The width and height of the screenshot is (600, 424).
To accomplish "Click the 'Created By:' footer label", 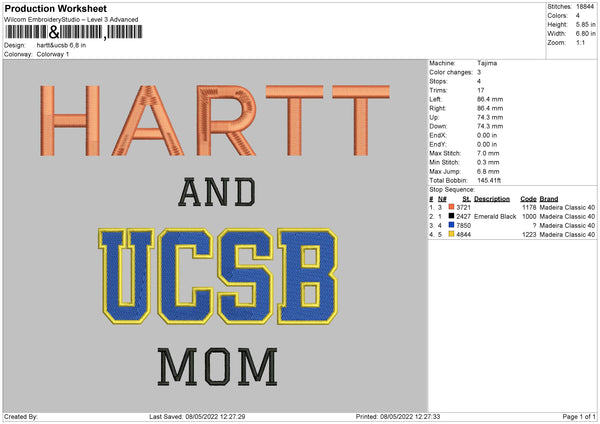I will (21, 417).
